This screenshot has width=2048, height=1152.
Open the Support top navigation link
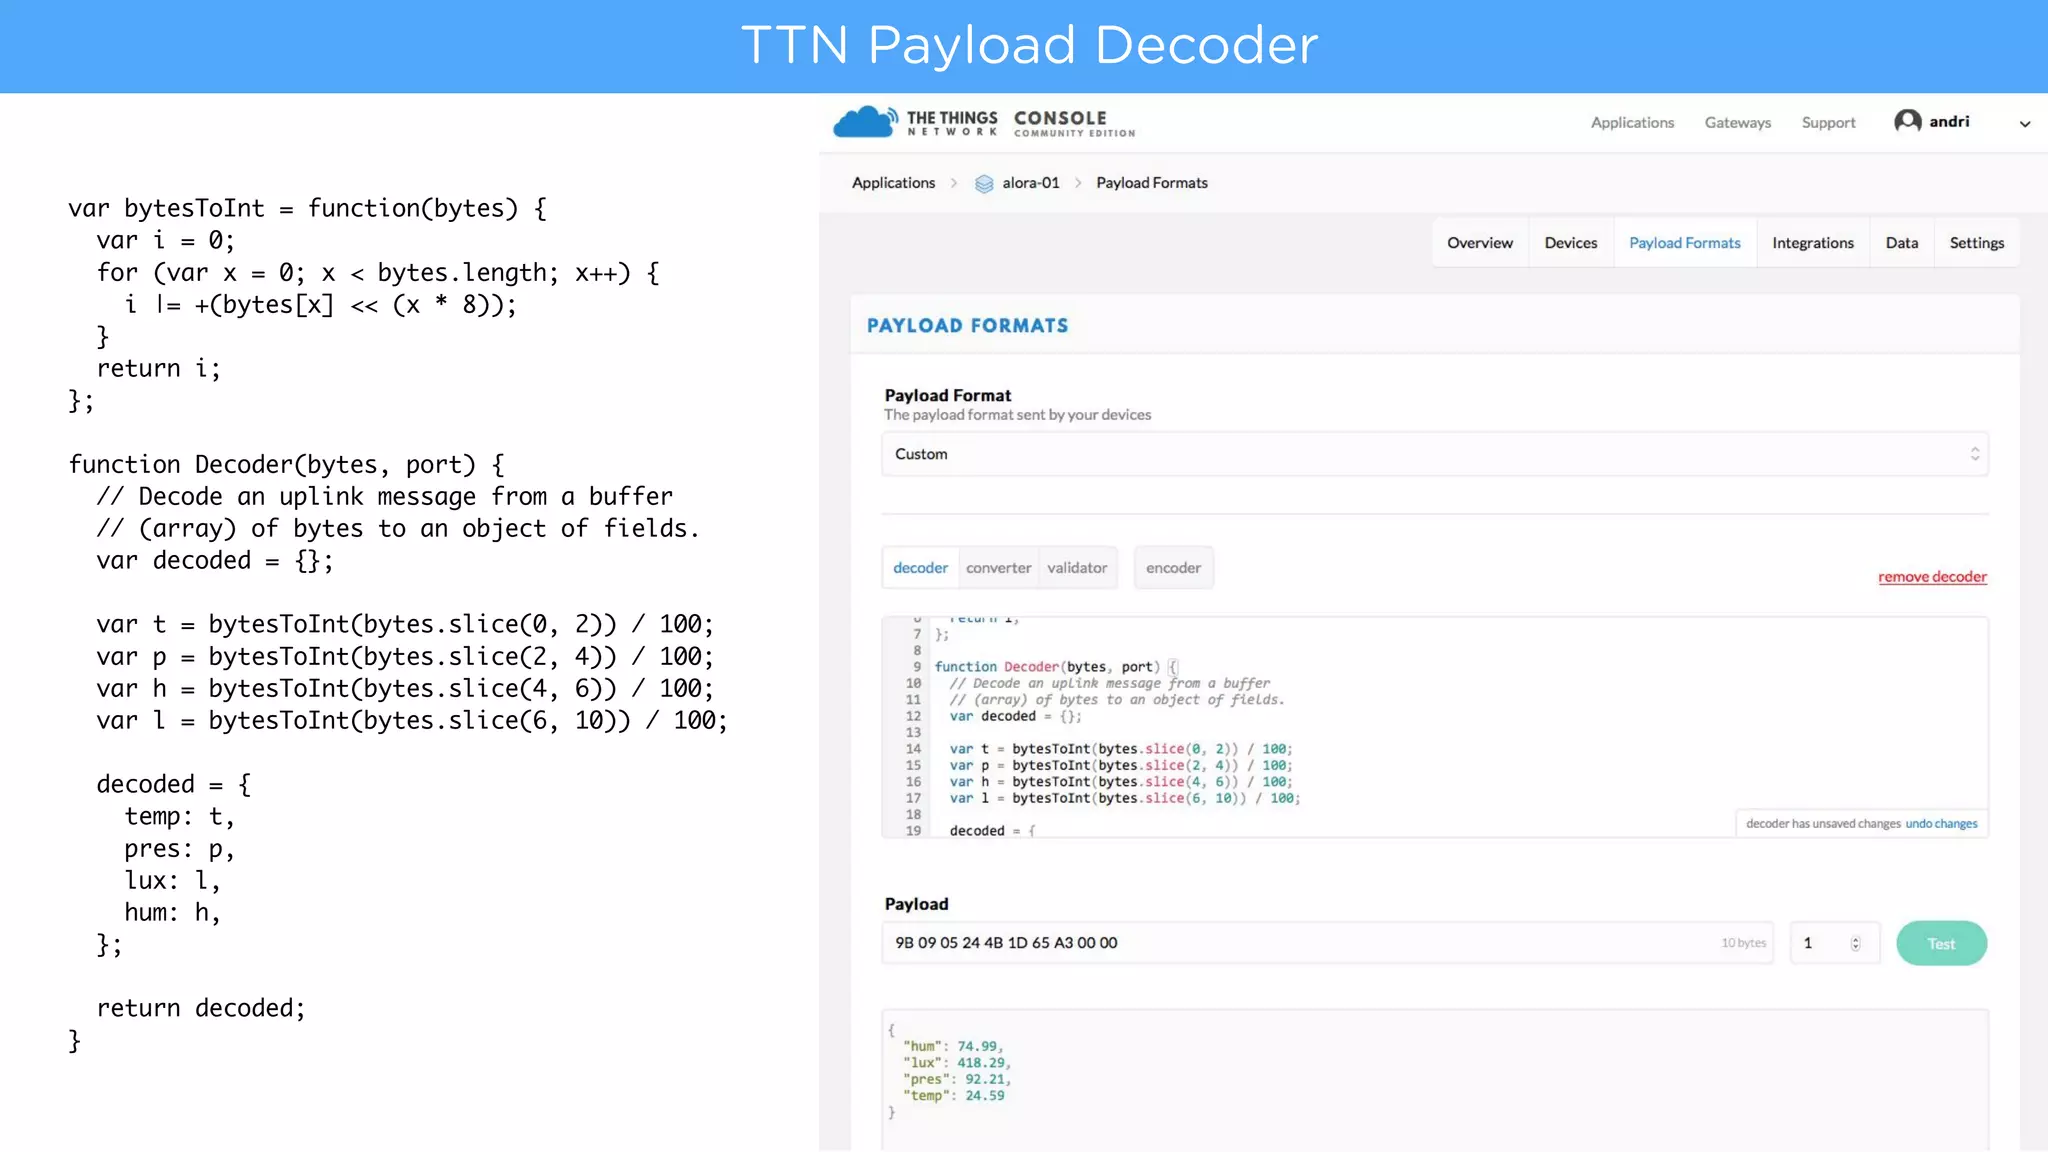coord(1828,122)
